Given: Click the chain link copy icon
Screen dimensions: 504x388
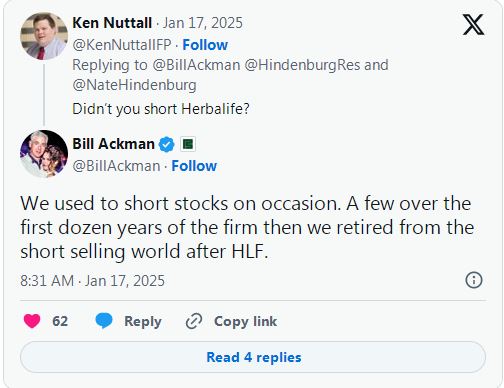Looking at the screenshot, I should 194,321.
